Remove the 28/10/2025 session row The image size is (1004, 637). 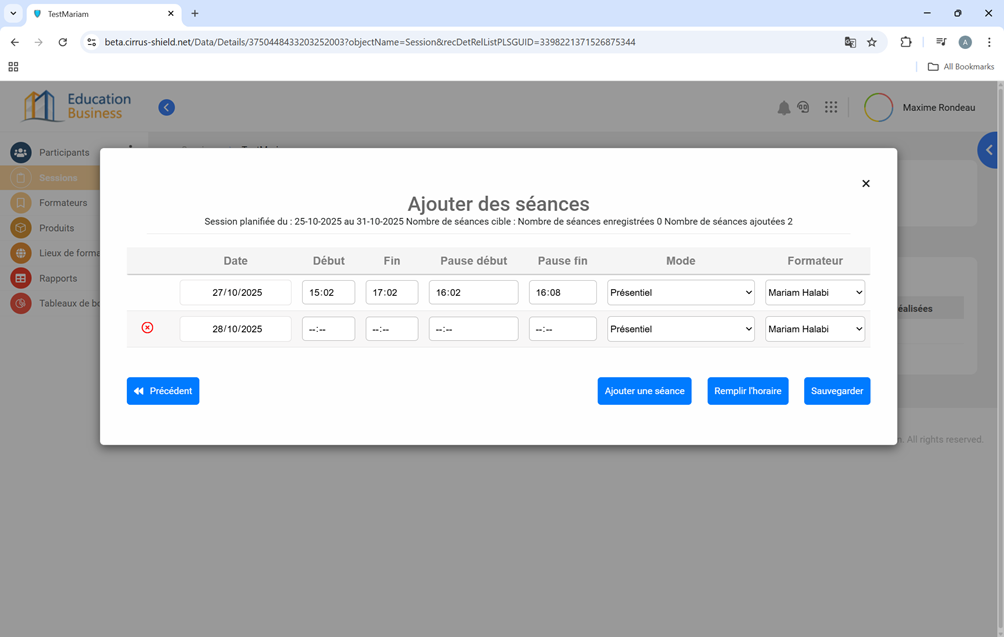point(147,328)
